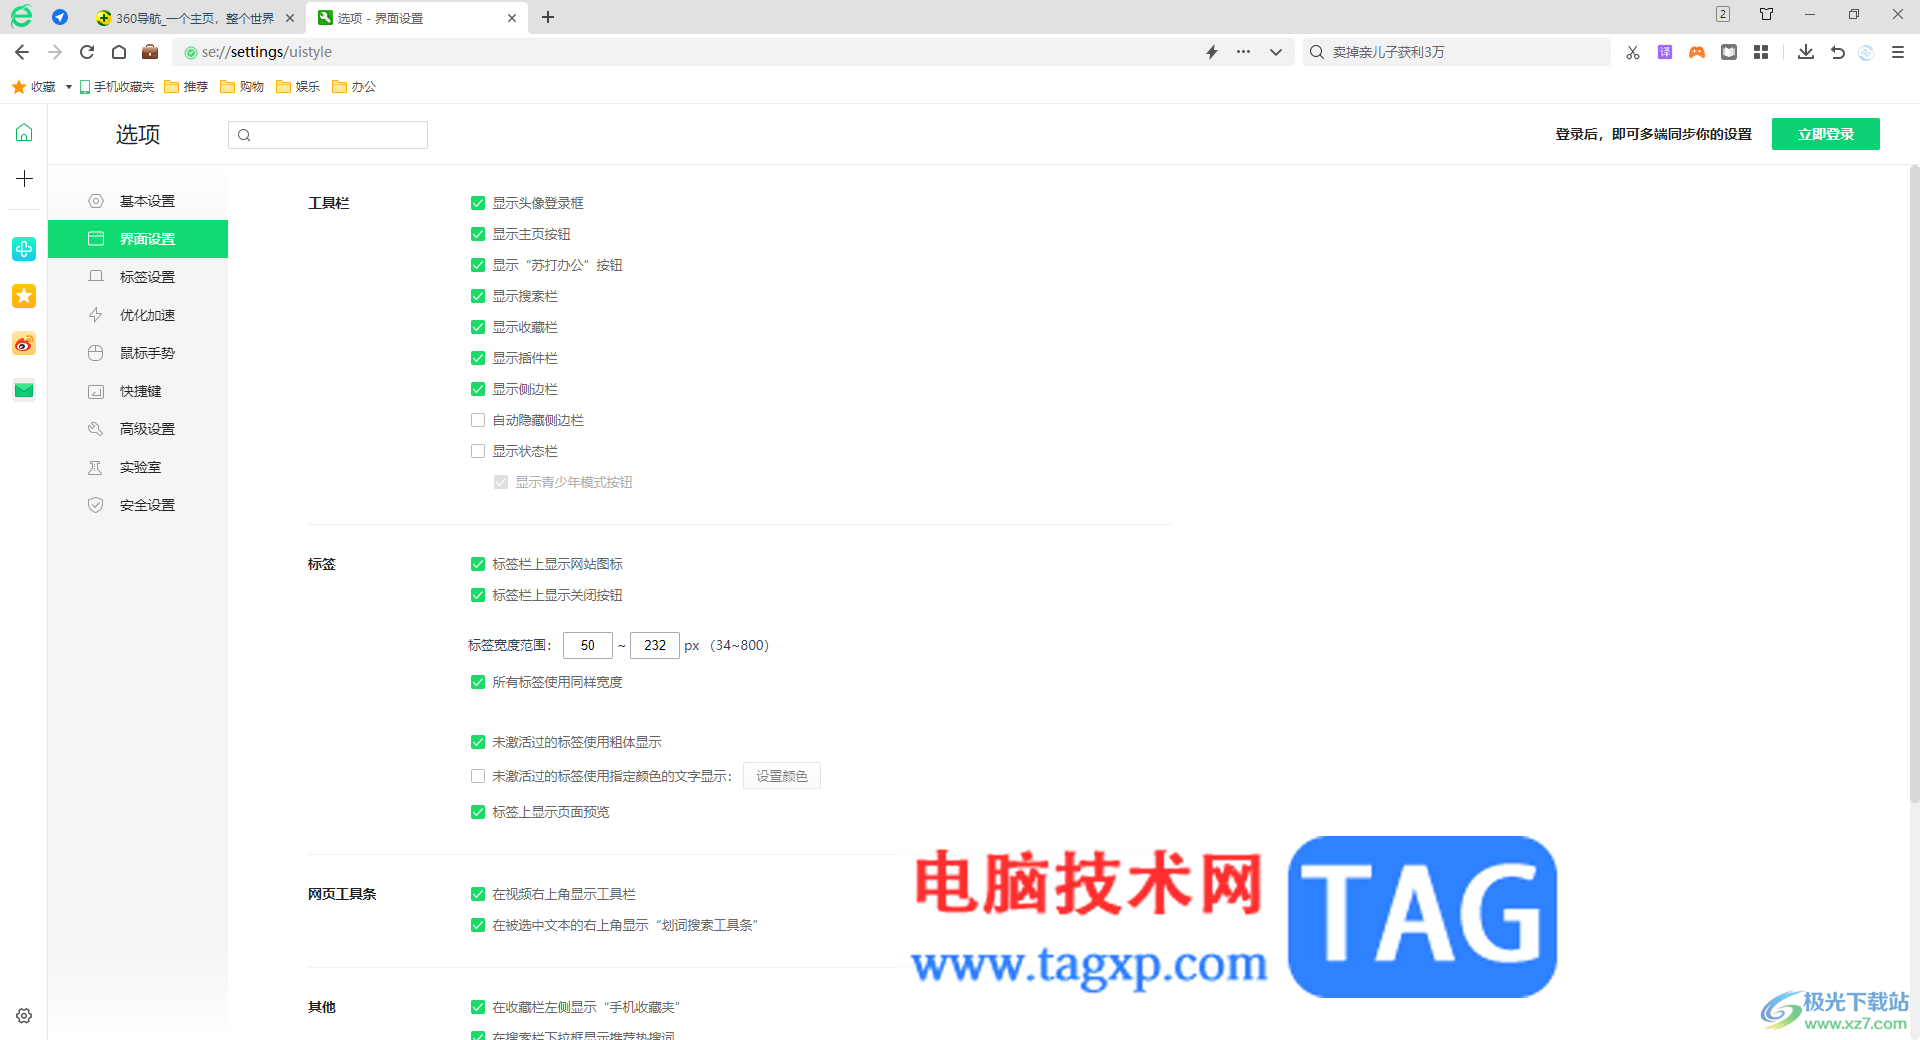Open the browser home page icon
This screenshot has height=1040, width=1920.
[119, 52]
